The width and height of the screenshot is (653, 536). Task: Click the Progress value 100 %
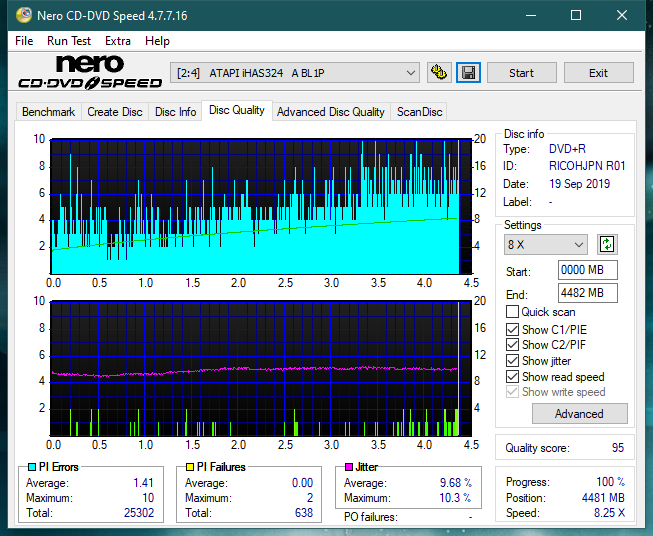point(610,482)
